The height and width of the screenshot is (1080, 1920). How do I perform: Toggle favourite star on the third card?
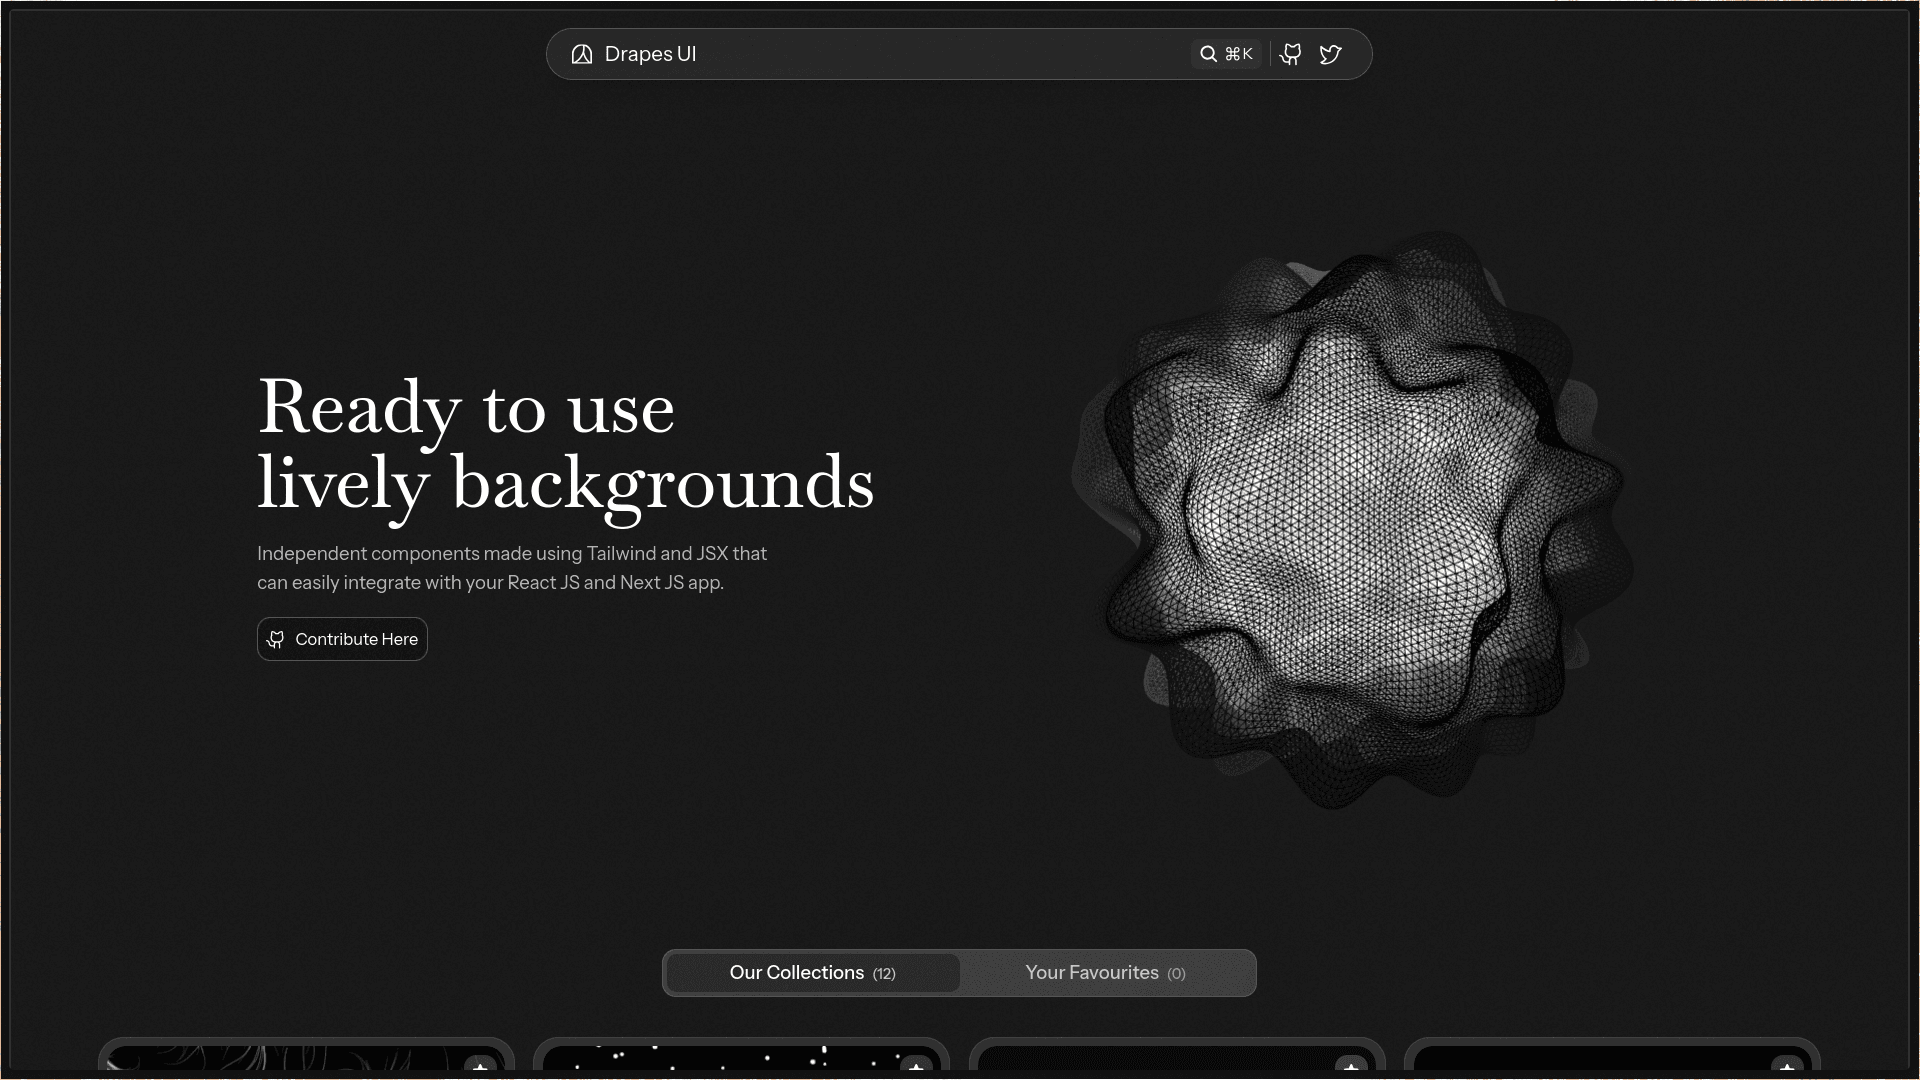click(x=1351, y=1066)
